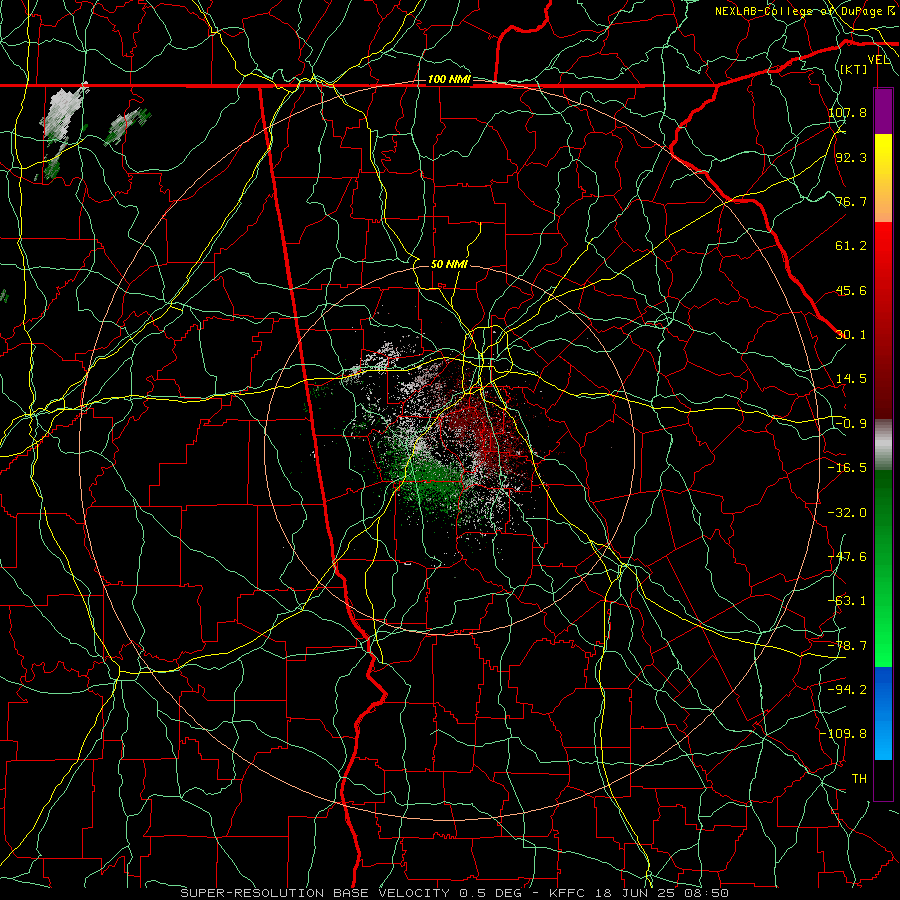Viewport: 900px width, 900px height.
Task: Click the -47.6 velocity scale value
Action: click(x=847, y=557)
